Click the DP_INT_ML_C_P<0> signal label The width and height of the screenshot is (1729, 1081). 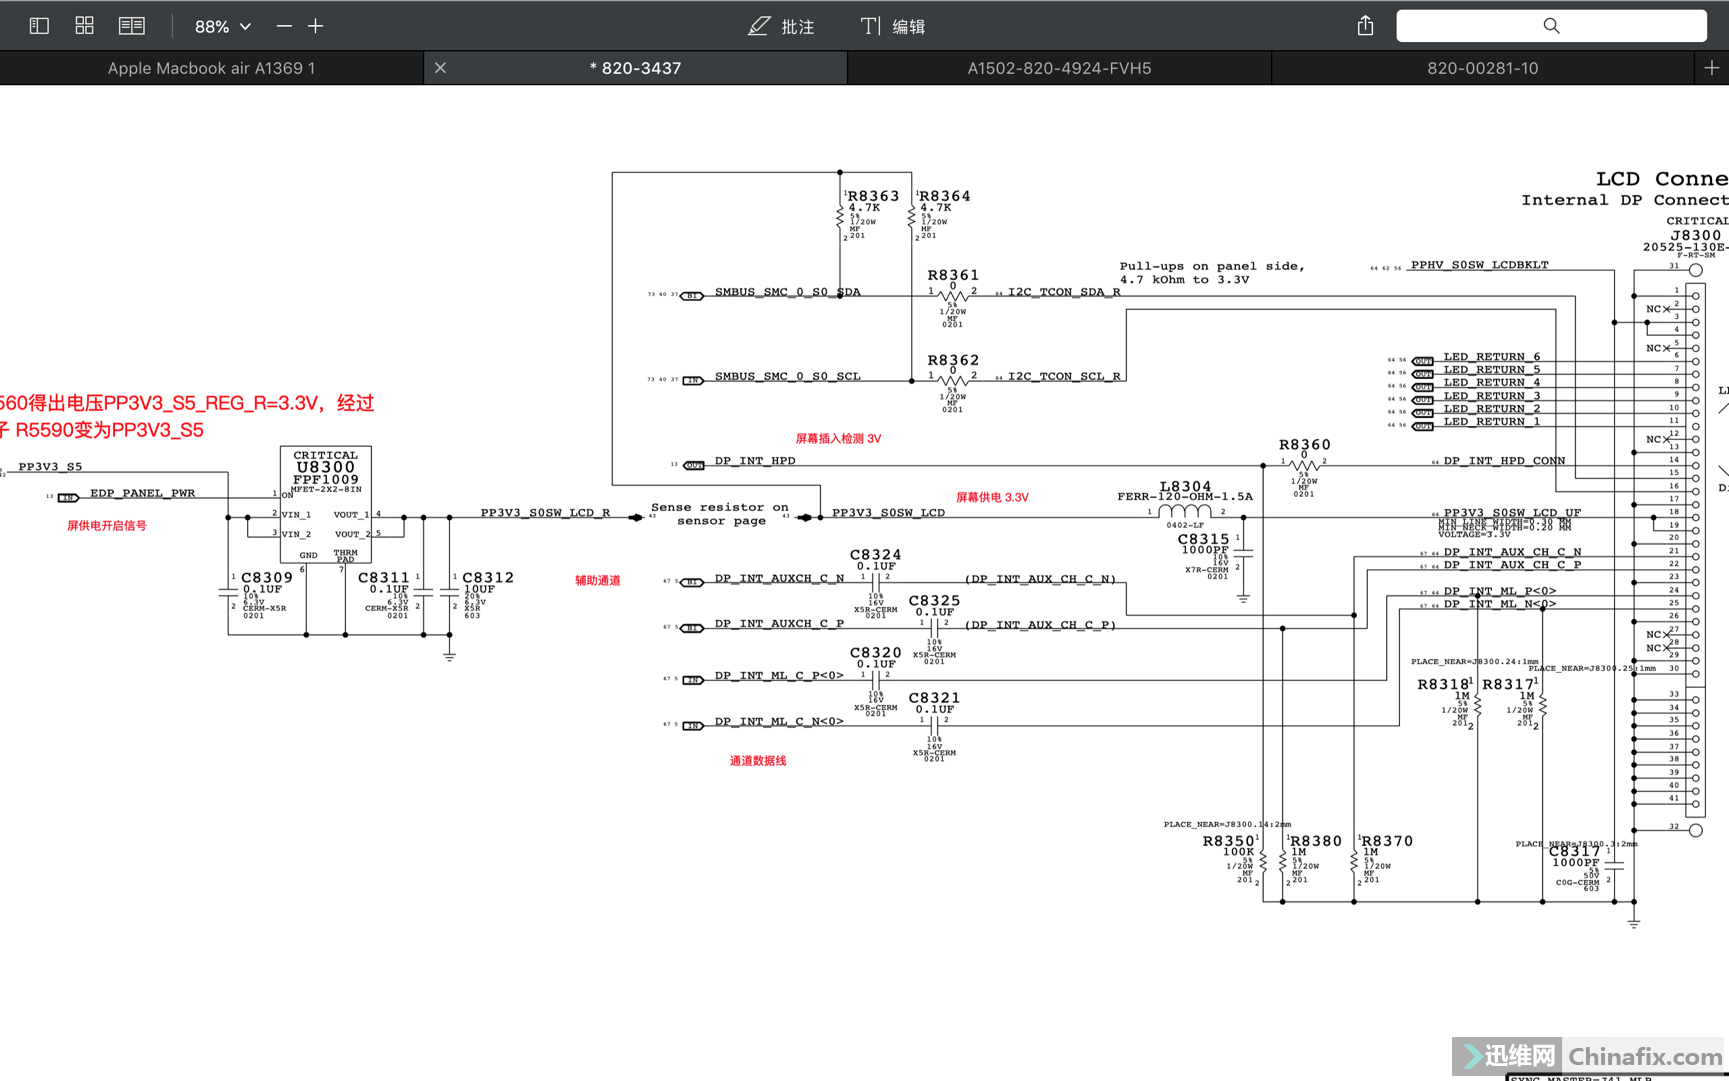pos(779,675)
